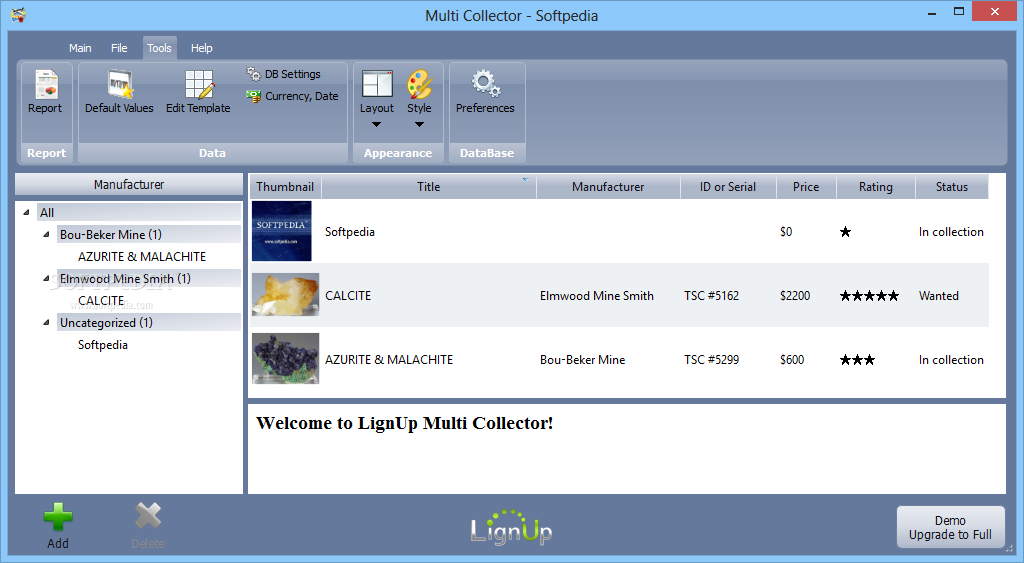The width and height of the screenshot is (1024, 563).
Task: Select the Tools ribbon tab
Action: pyautogui.click(x=159, y=48)
